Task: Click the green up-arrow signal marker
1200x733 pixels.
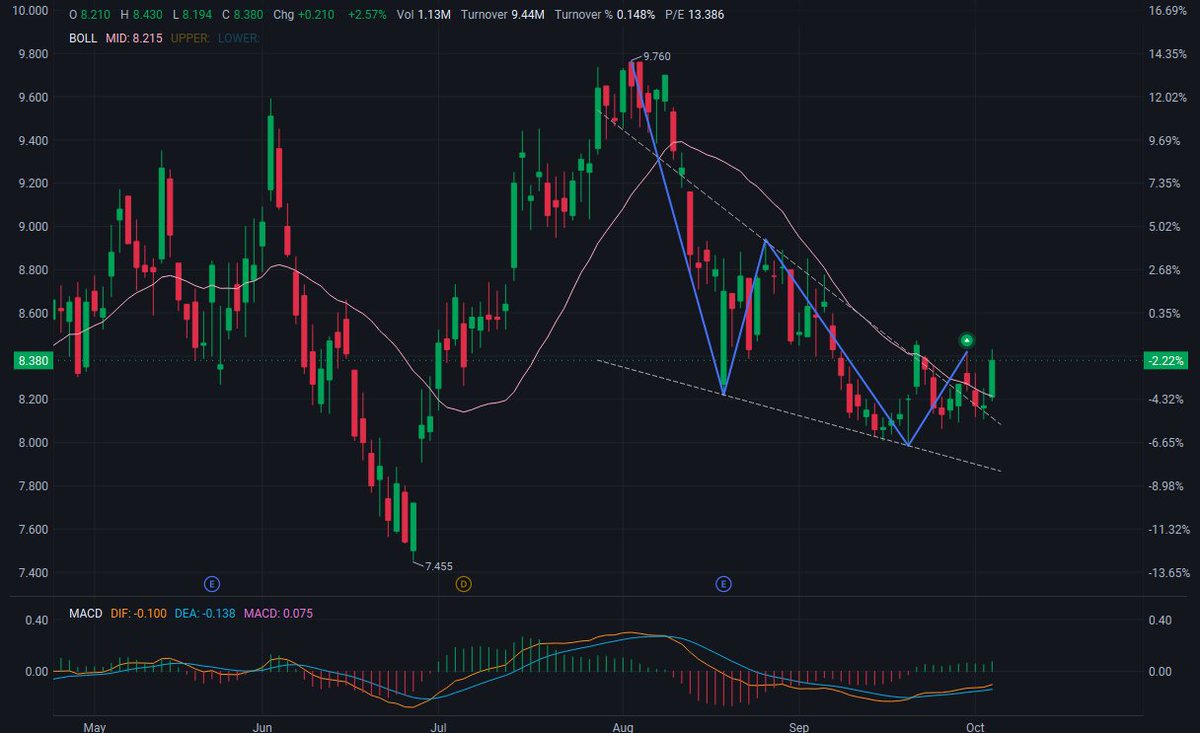Action: click(x=967, y=340)
